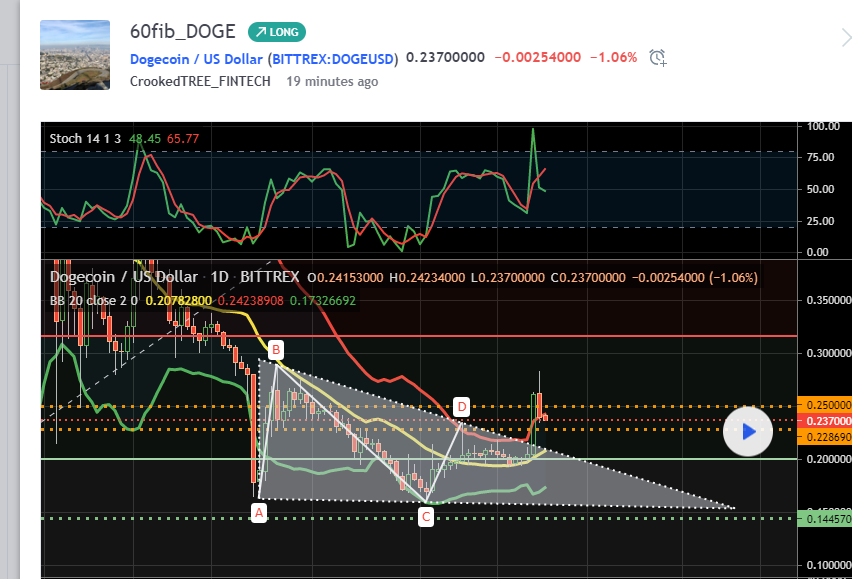Visit the CrookedTREE_FINTECH author profile
This screenshot has width=852, height=579.
(200, 81)
